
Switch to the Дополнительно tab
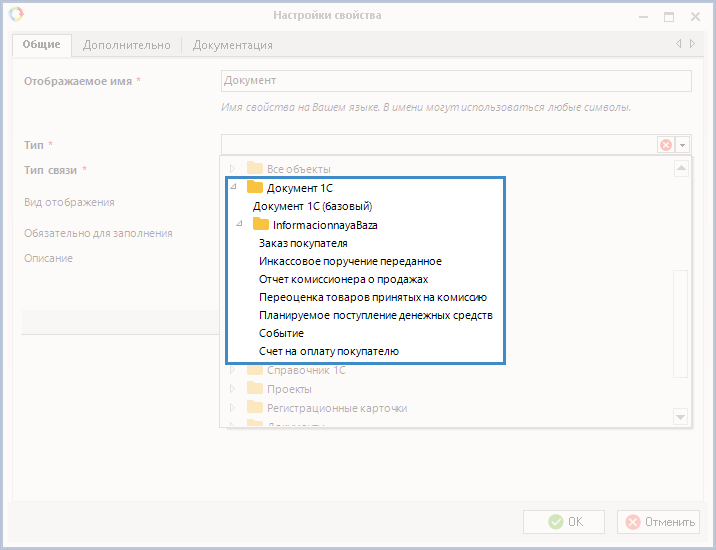point(126,45)
